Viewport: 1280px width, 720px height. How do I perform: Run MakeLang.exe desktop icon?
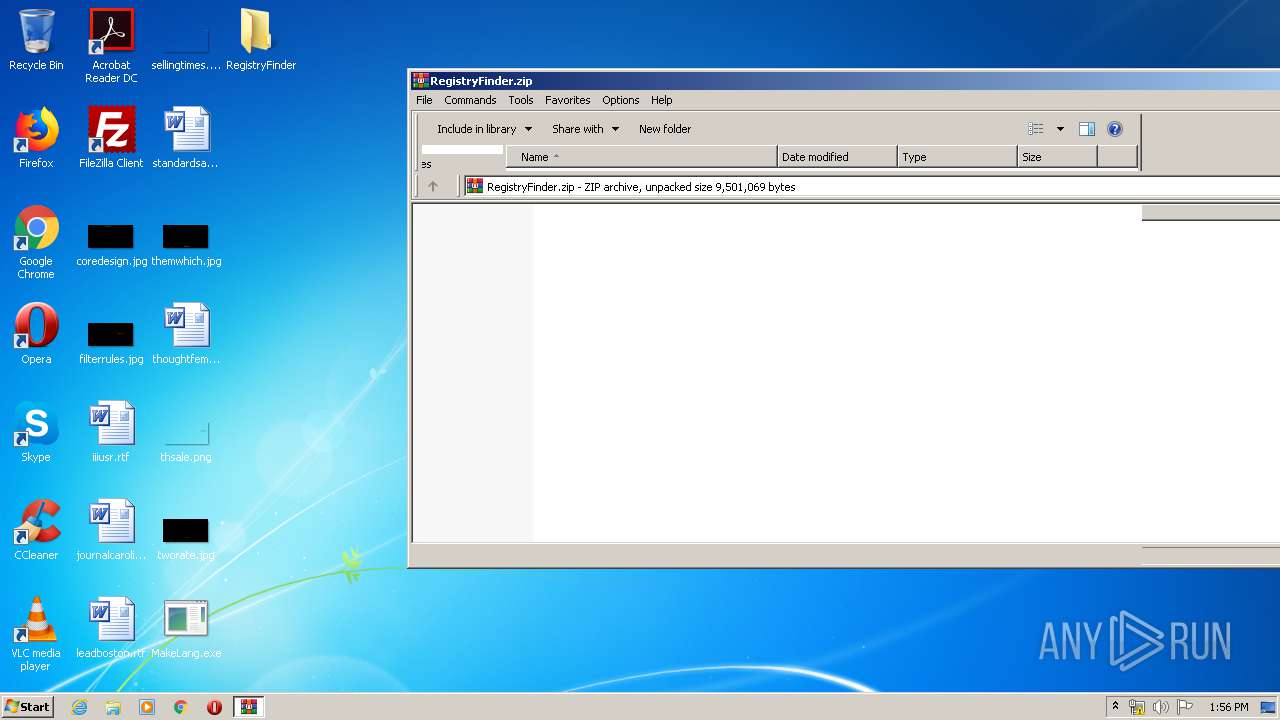pyautogui.click(x=186, y=629)
